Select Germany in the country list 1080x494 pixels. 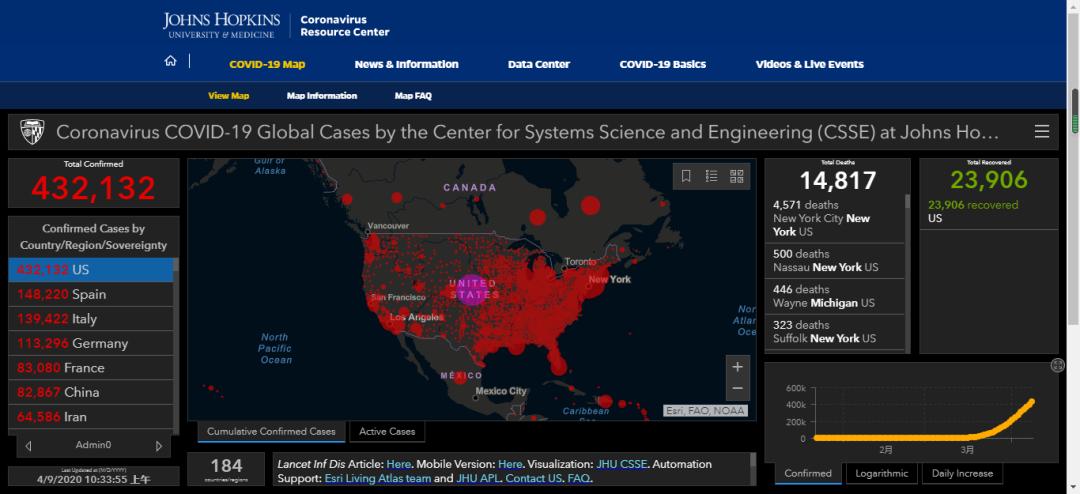(90, 343)
